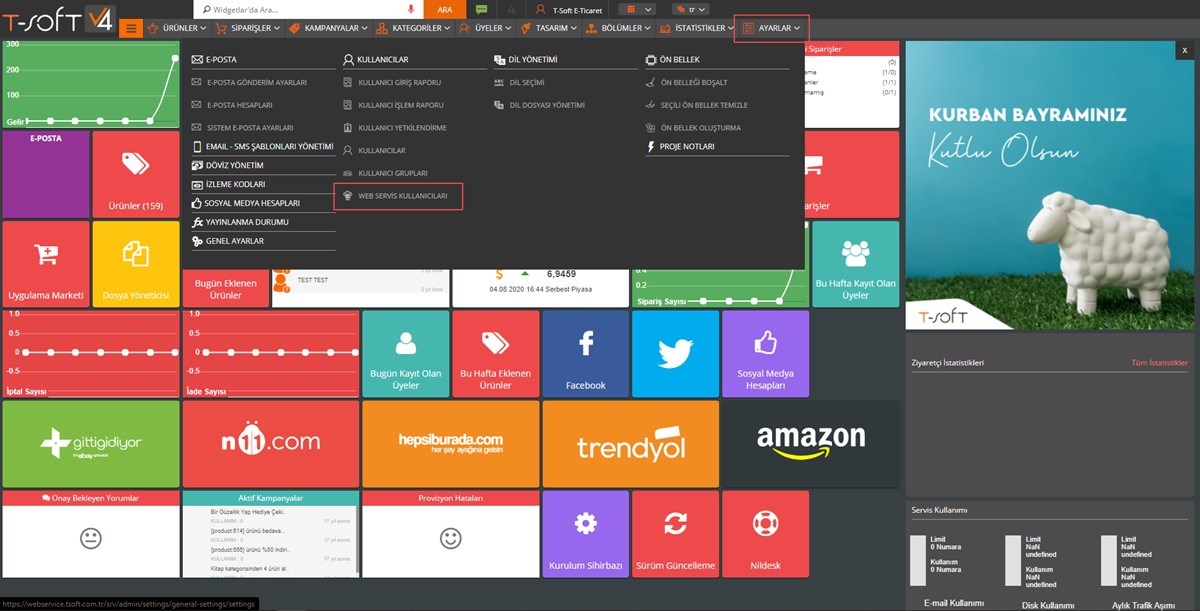
Task: Open the Twitter bird tile
Action: [676, 354]
